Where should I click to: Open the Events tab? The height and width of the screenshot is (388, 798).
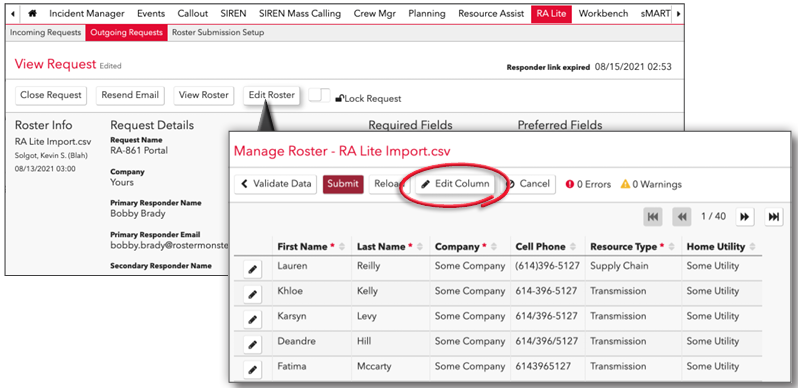tap(151, 14)
